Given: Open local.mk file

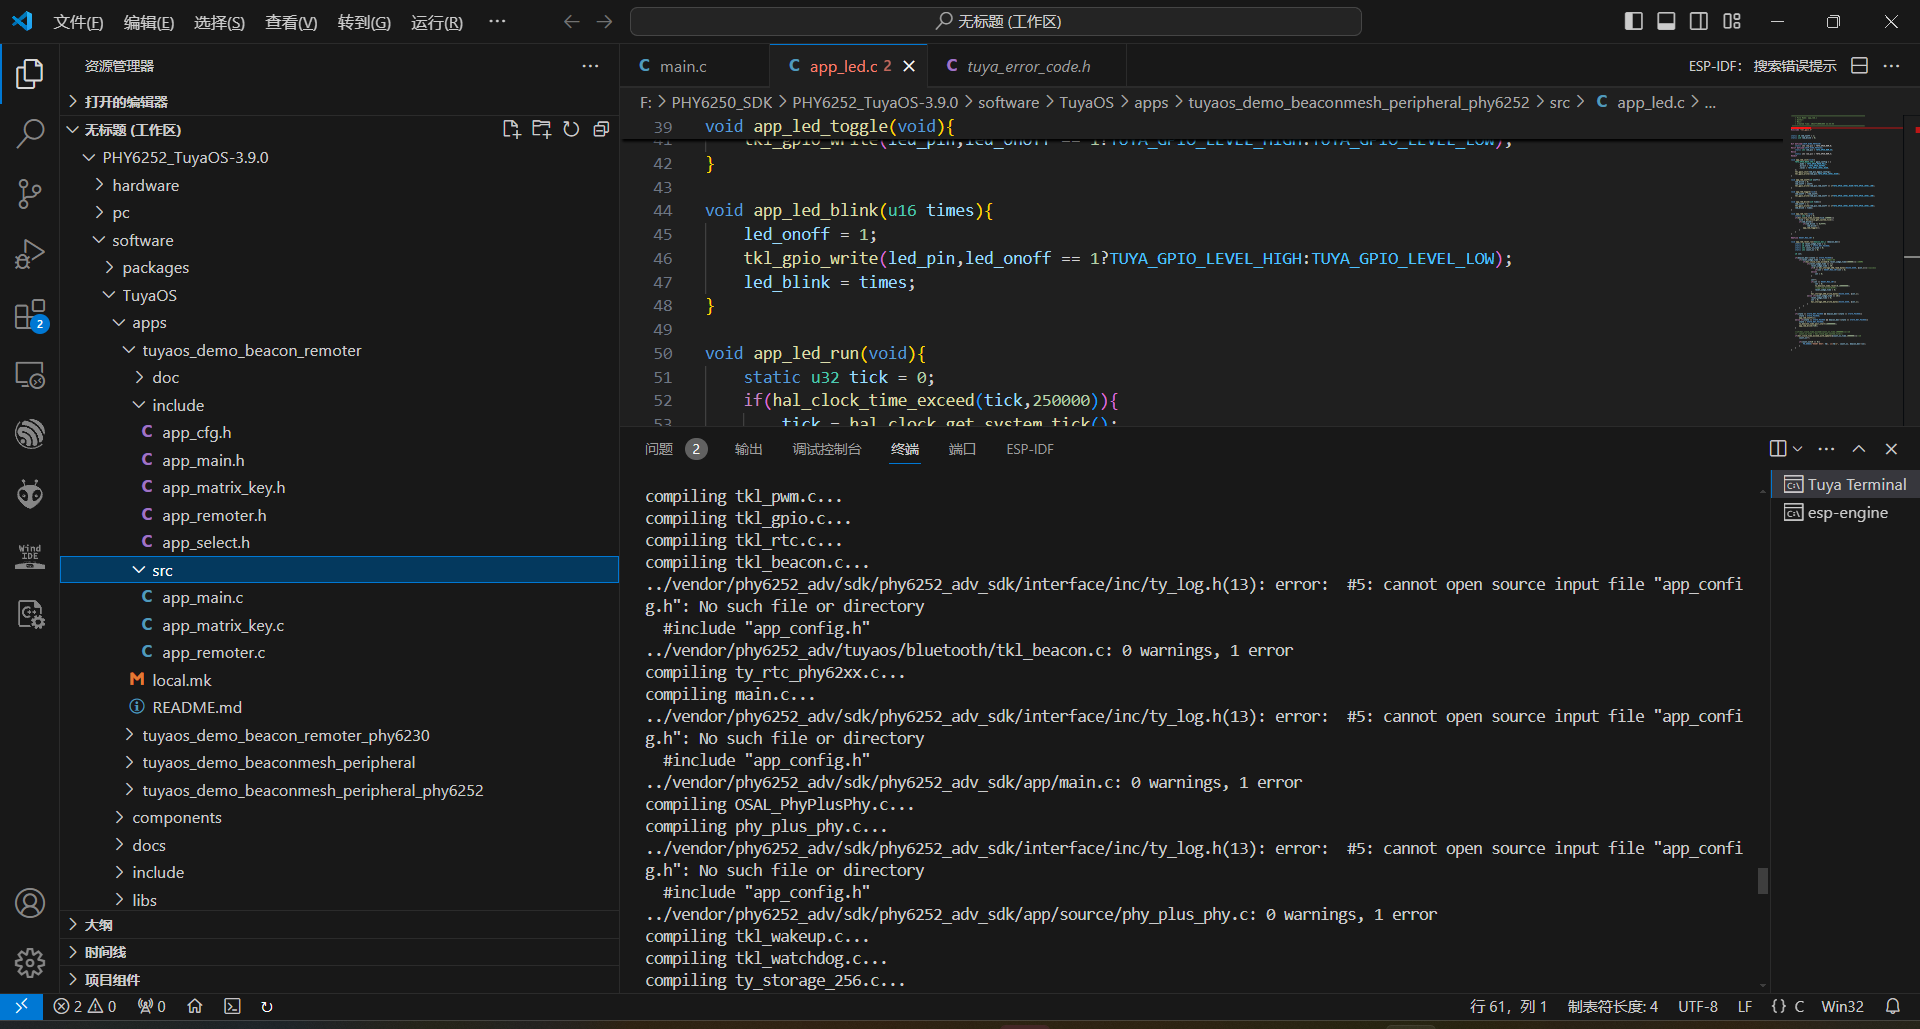Looking at the screenshot, I should 339,680.
